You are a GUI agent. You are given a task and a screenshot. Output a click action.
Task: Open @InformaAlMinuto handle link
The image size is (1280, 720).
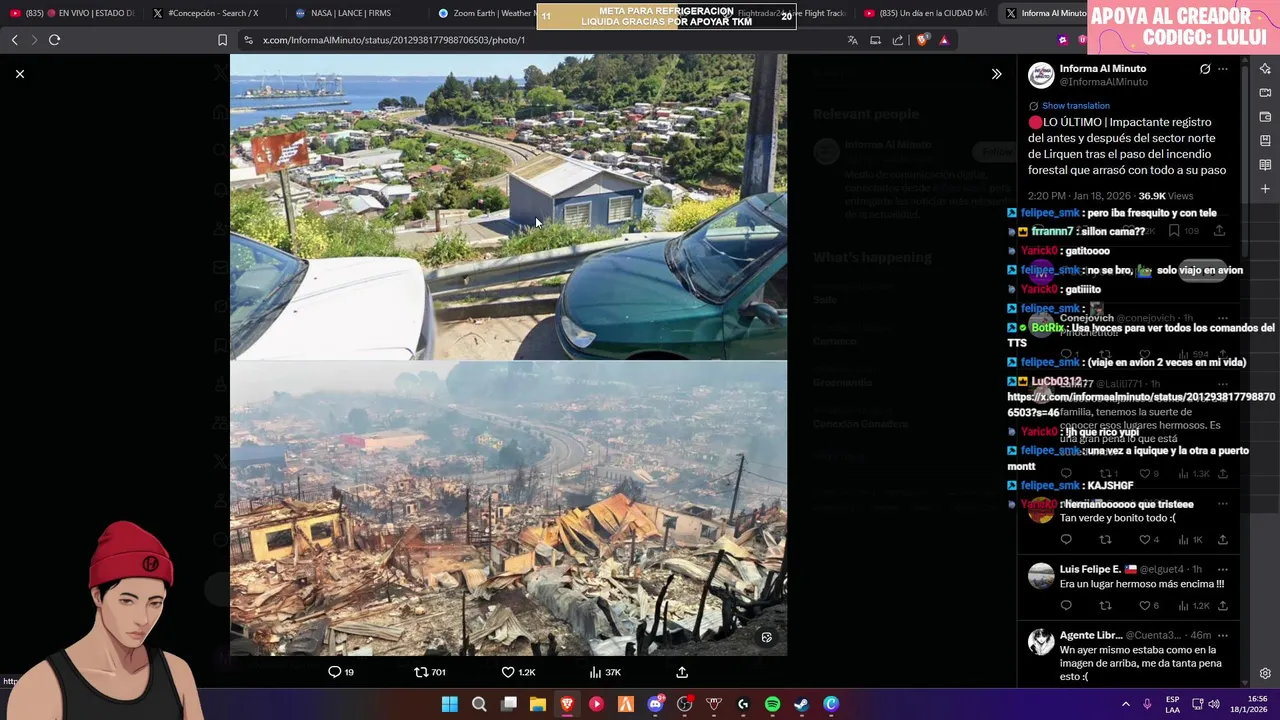pos(1103,82)
